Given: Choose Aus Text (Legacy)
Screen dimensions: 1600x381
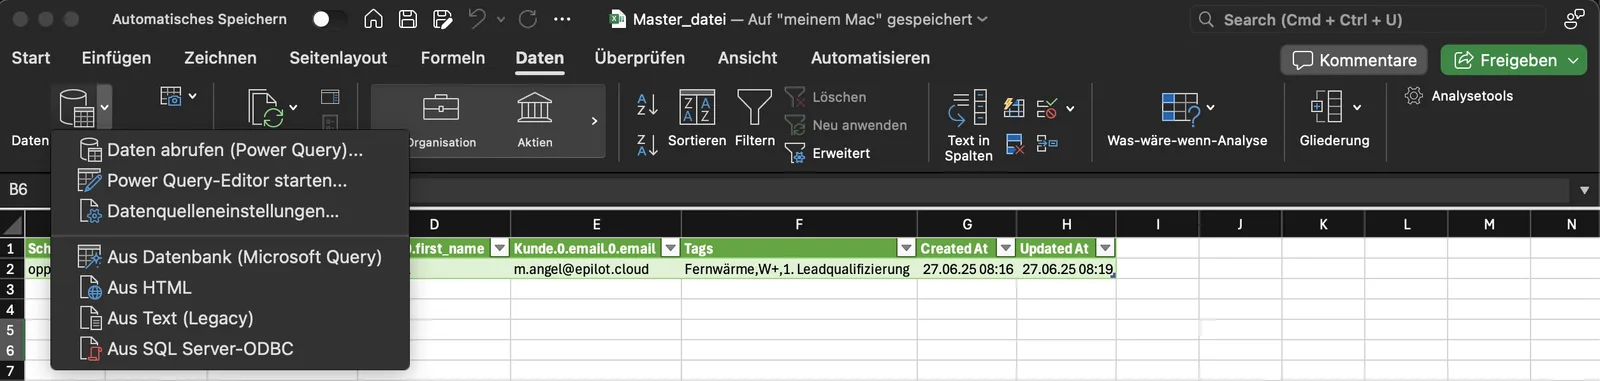Looking at the screenshot, I should 230,318.
